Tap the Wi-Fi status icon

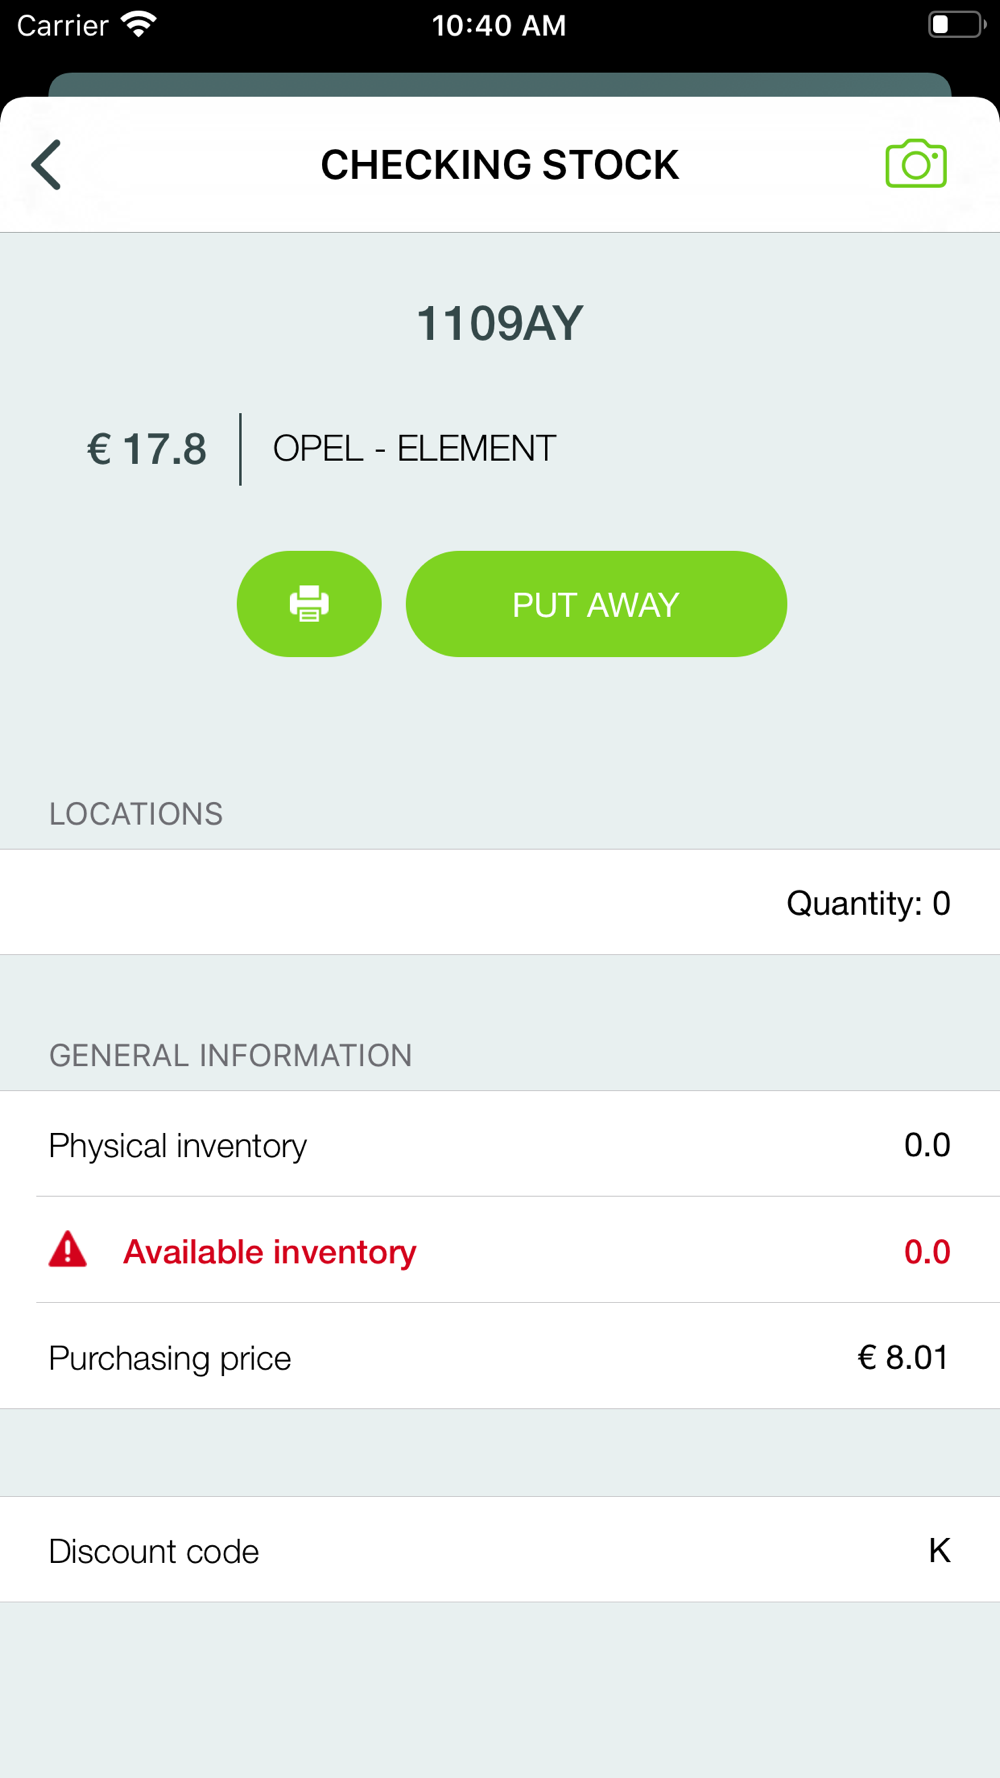pyautogui.click(x=139, y=25)
